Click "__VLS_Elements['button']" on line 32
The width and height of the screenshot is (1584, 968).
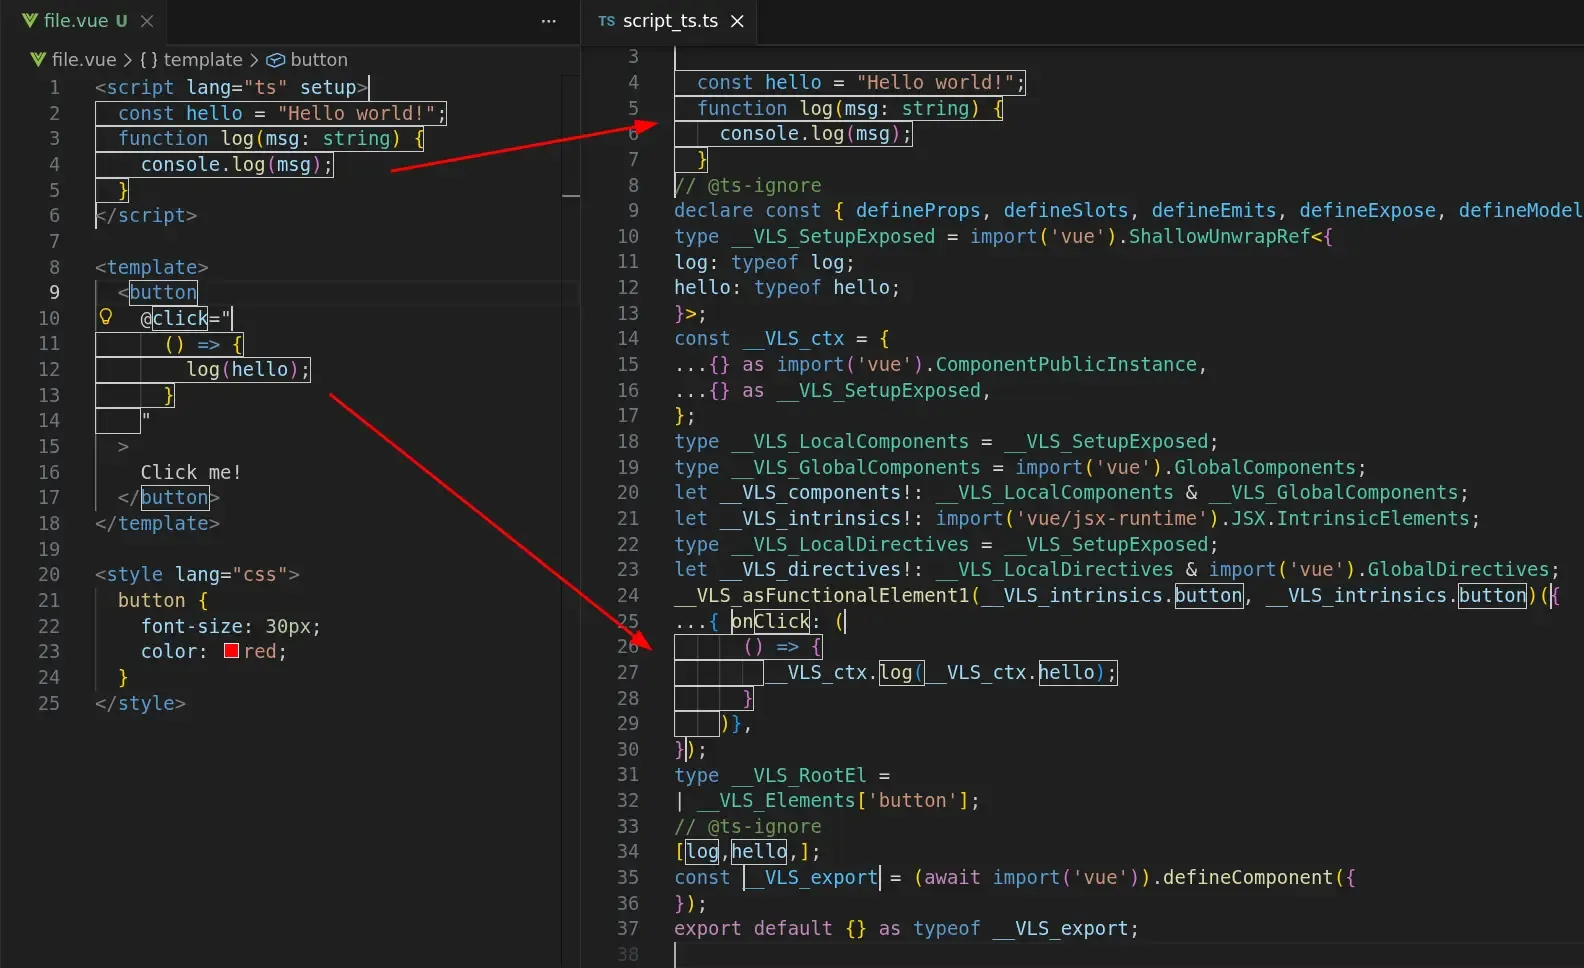click(833, 800)
